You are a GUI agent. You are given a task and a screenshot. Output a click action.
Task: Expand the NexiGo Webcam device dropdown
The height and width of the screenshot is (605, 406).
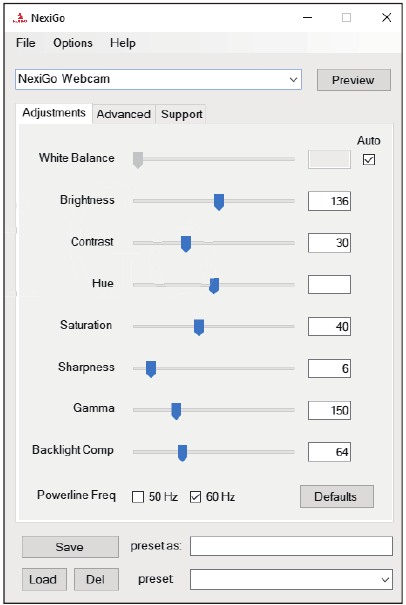(x=158, y=79)
